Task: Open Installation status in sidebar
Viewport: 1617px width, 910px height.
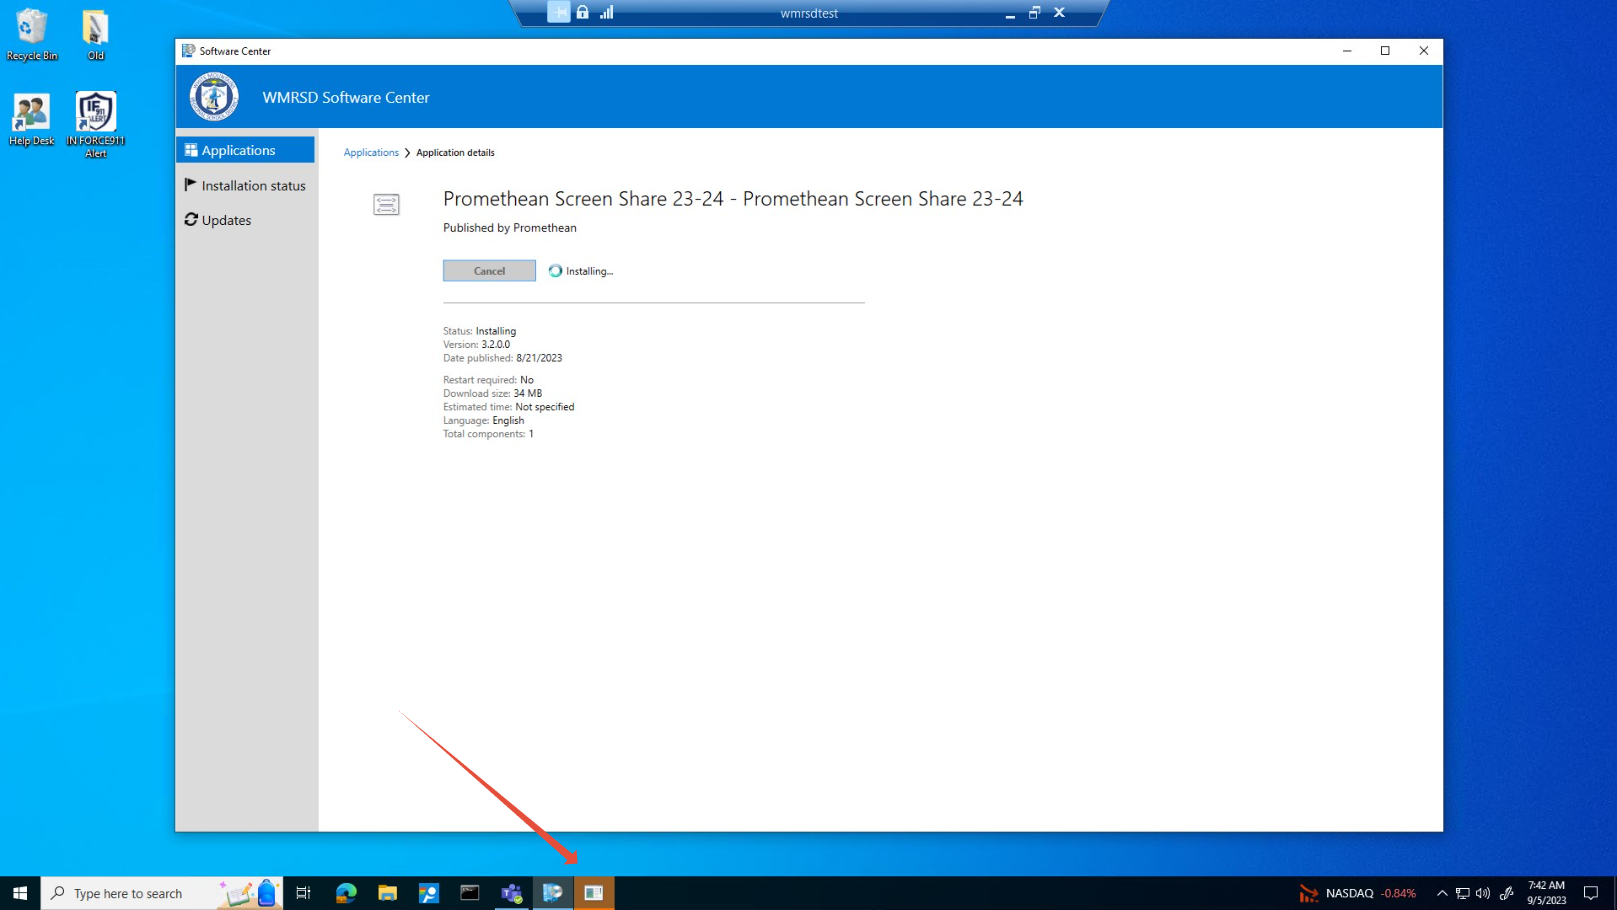Action: (x=245, y=185)
